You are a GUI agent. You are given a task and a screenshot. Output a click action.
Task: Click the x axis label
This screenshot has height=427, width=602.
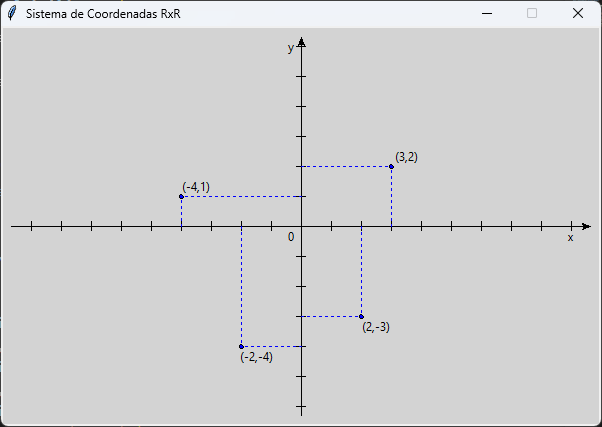[x=571, y=238]
